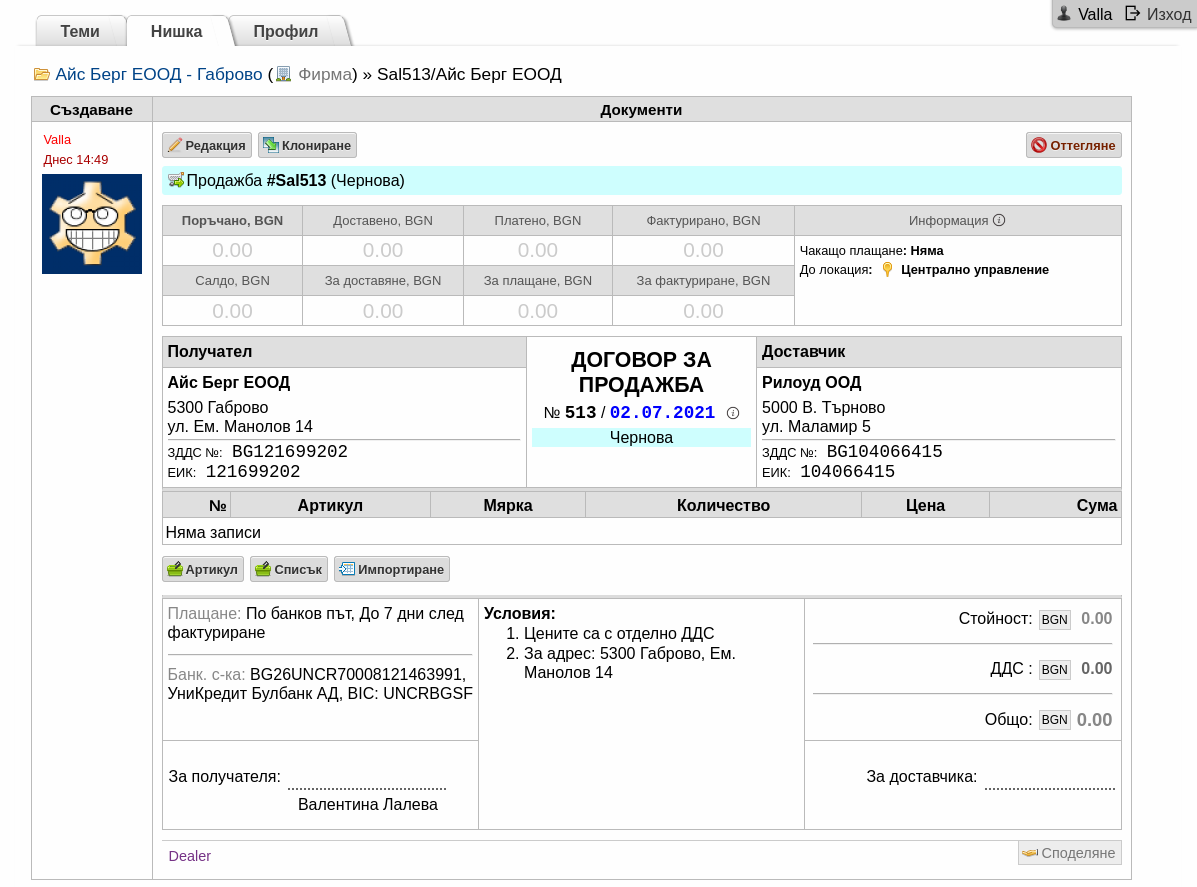Open the Valla user link
Viewport: 1197px width, 887px height.
(x=1095, y=15)
